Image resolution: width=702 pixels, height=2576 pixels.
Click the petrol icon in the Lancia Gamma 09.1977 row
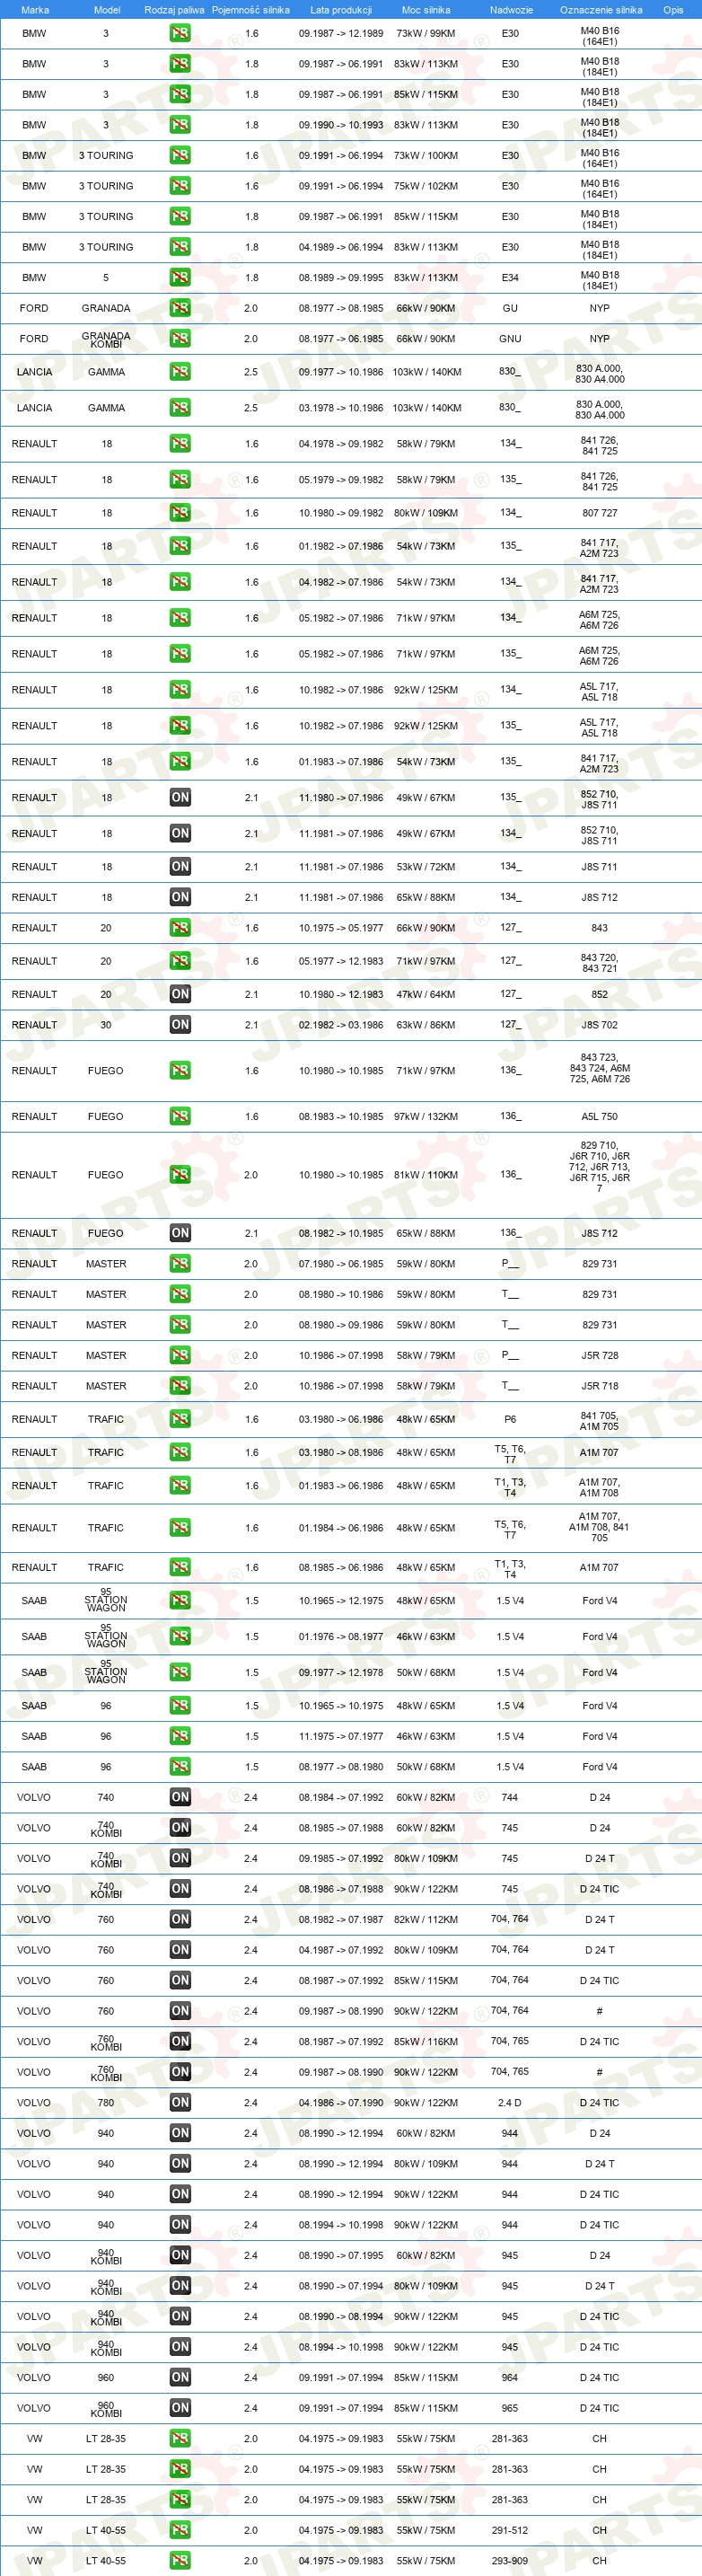(180, 372)
